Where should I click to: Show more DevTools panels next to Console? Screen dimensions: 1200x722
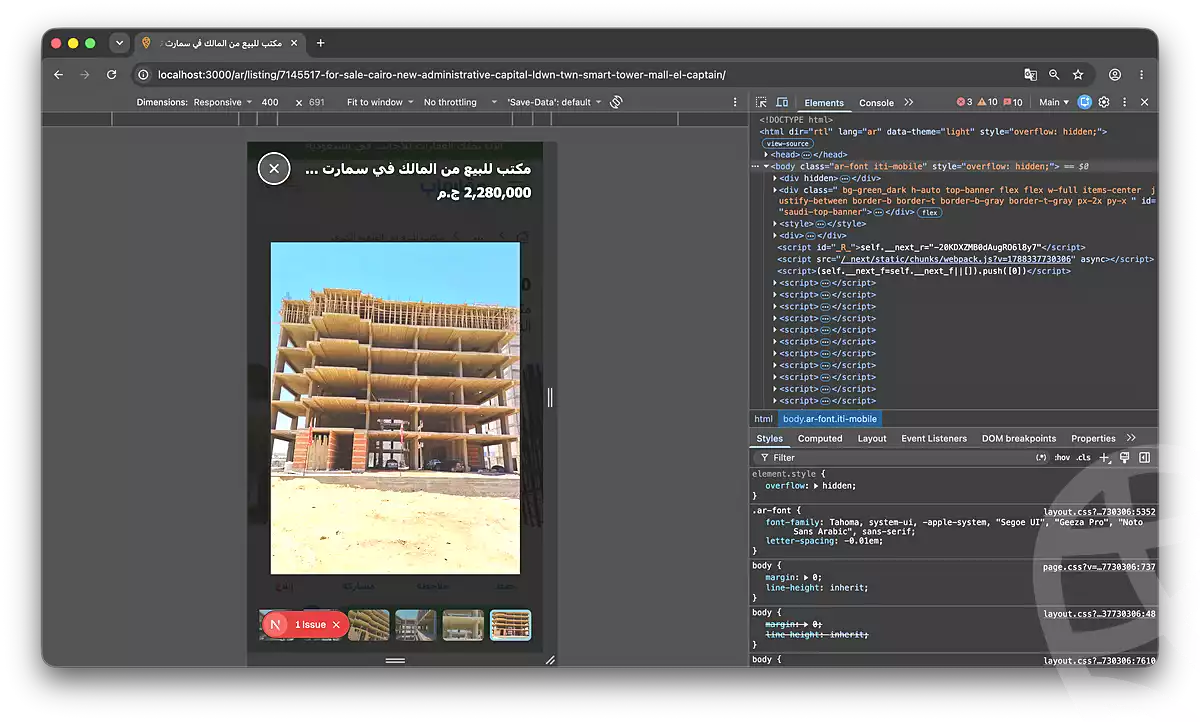909,102
